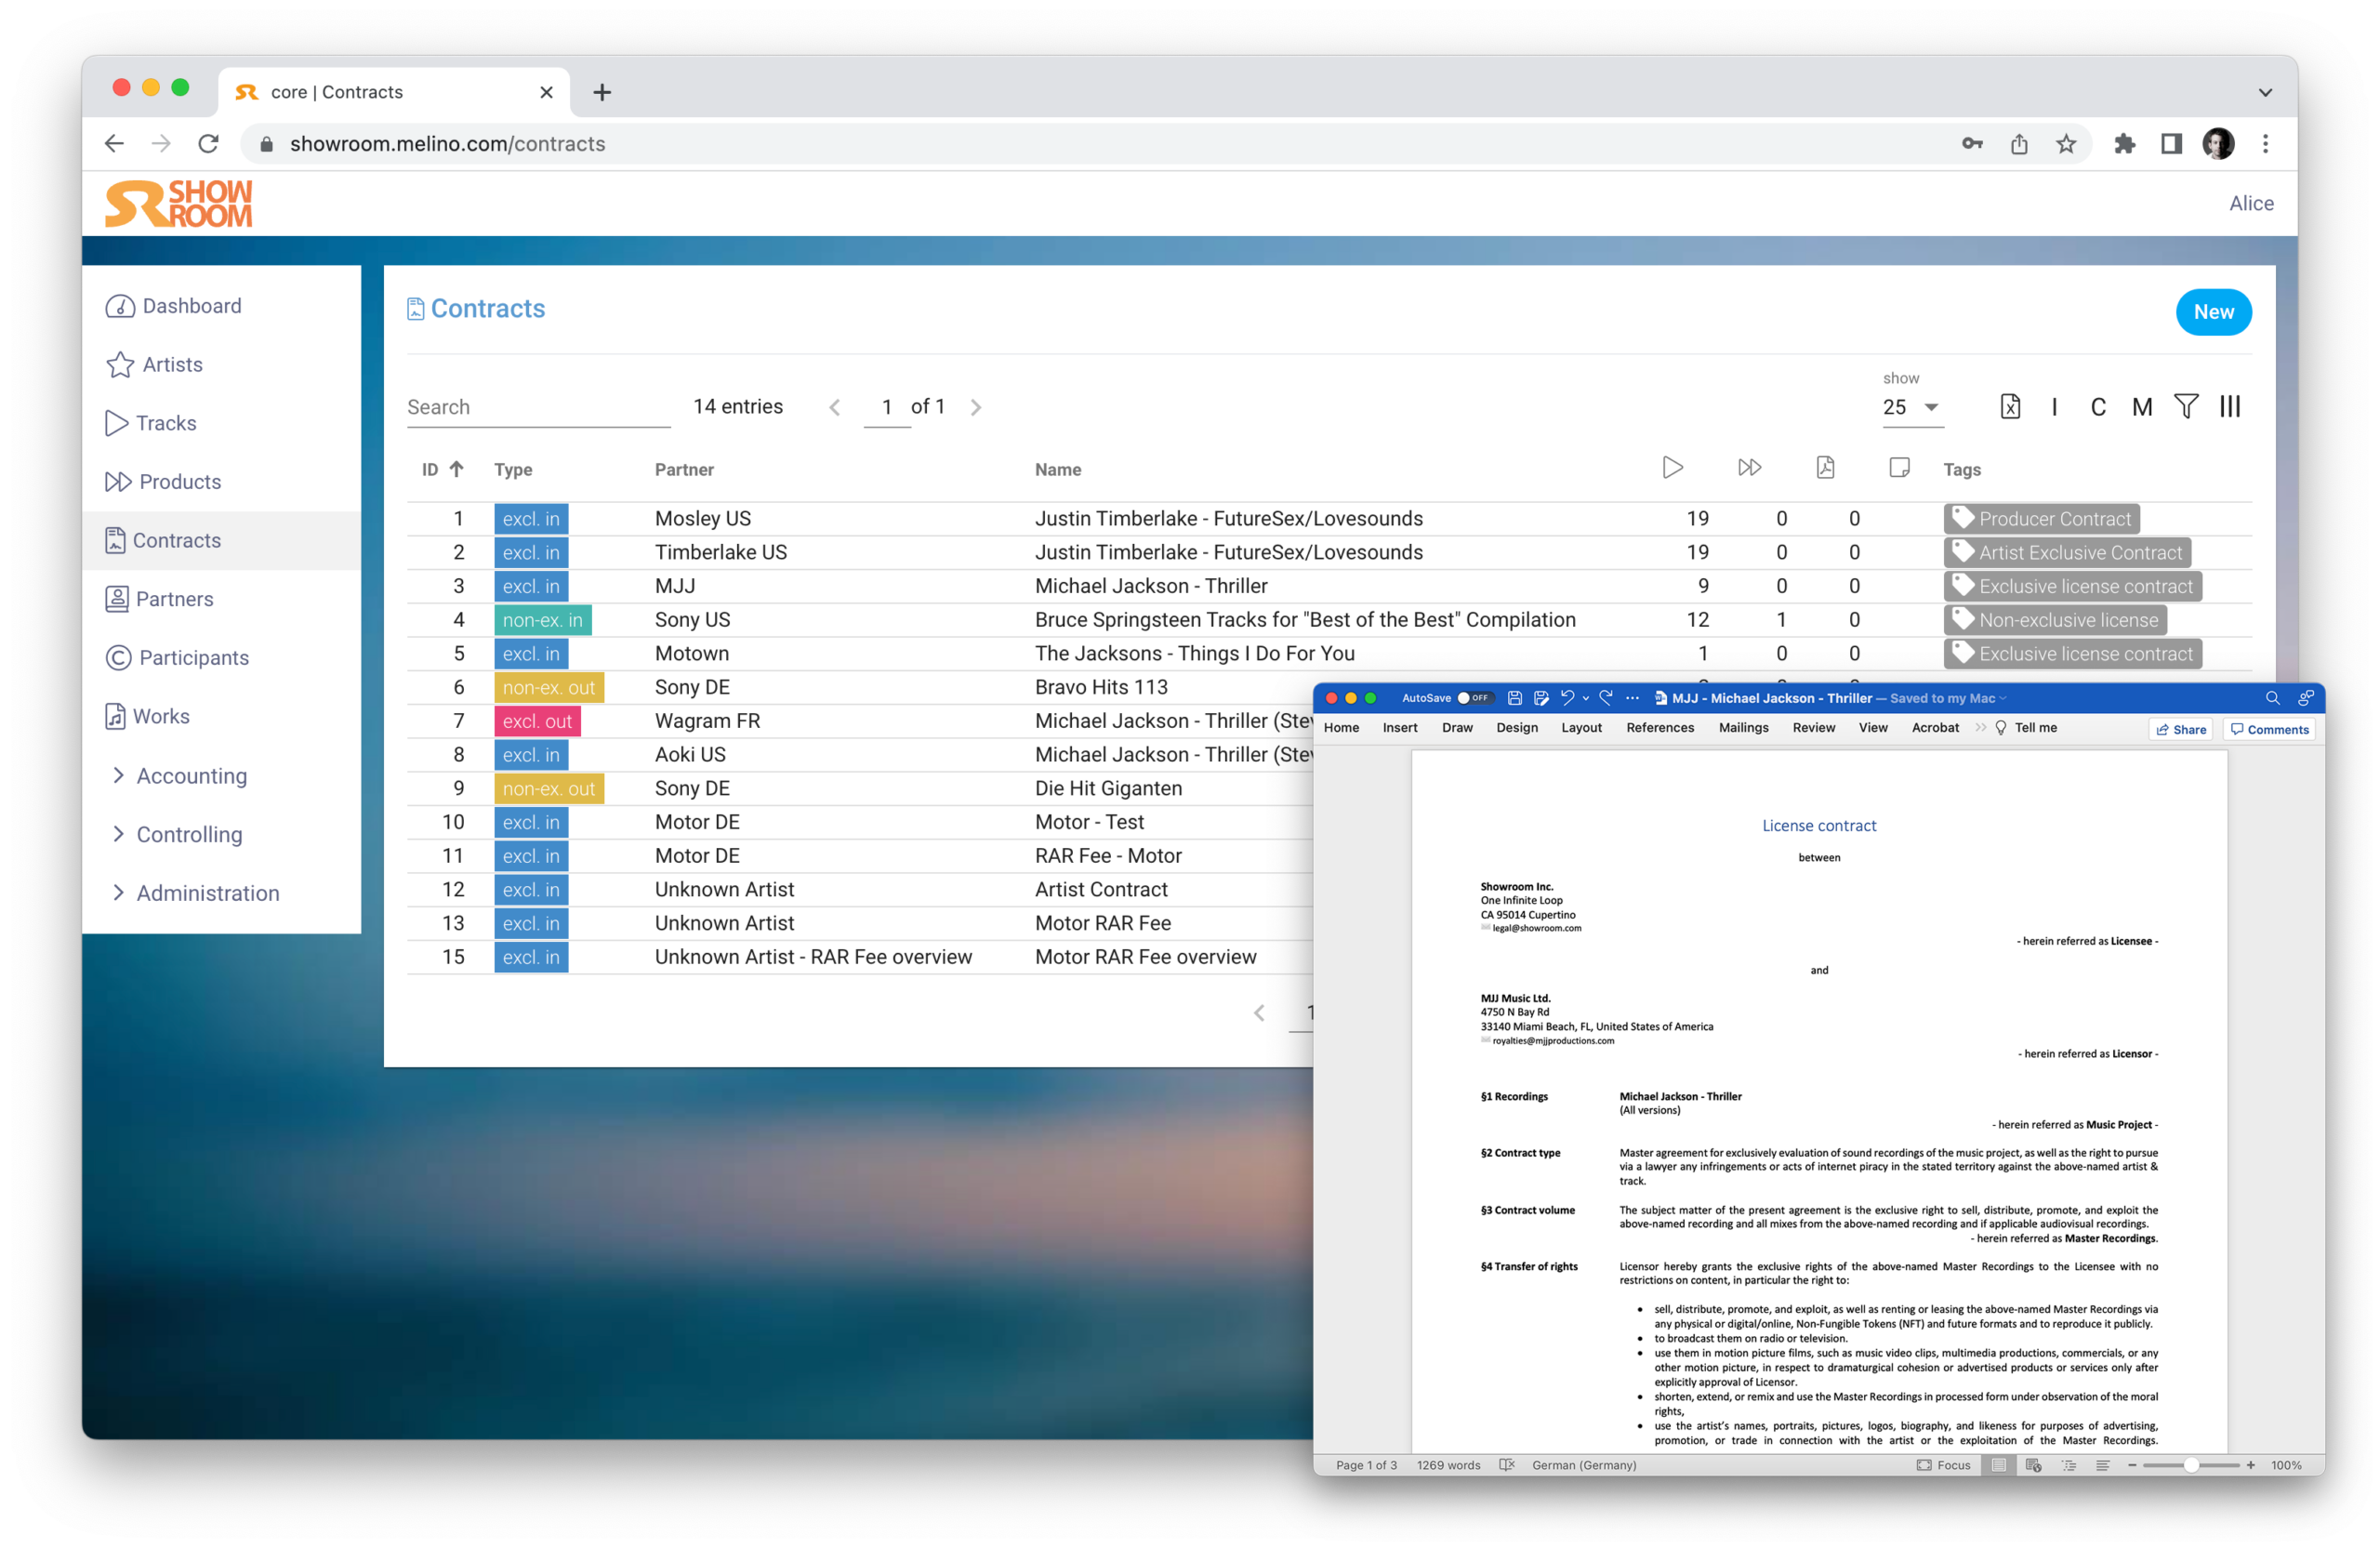This screenshot has height=1548, width=2380.
Task: Open the References ribbon tab
Action: (1659, 728)
